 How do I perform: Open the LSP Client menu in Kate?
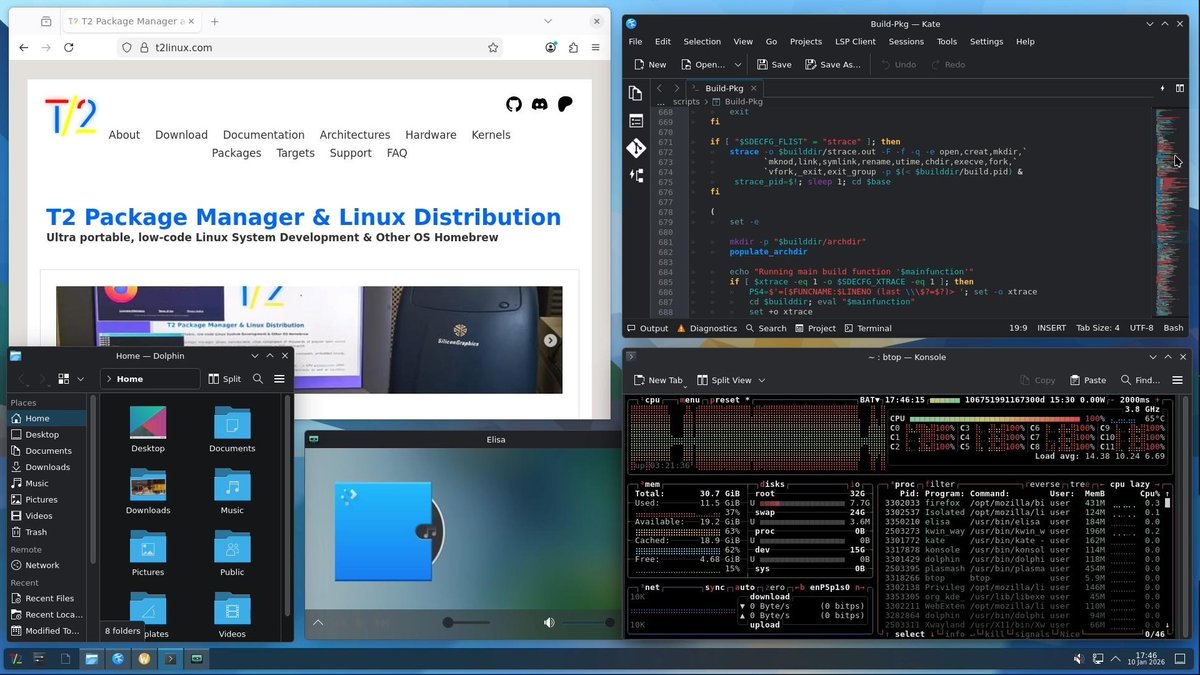coord(855,42)
